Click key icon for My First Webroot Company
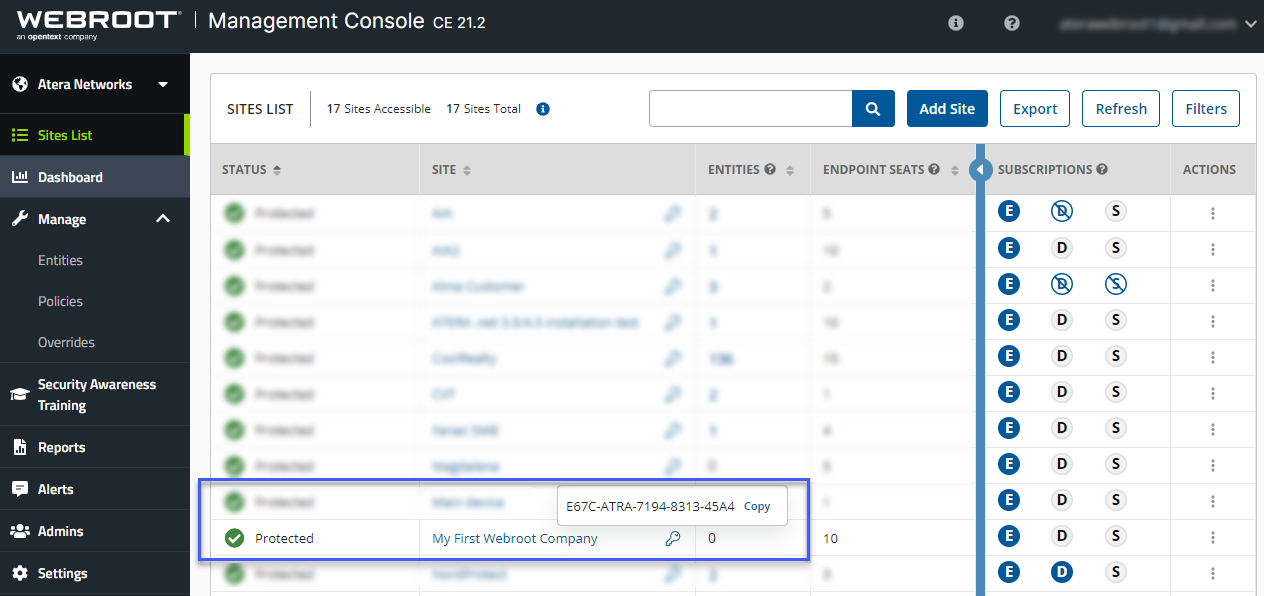 click(673, 539)
